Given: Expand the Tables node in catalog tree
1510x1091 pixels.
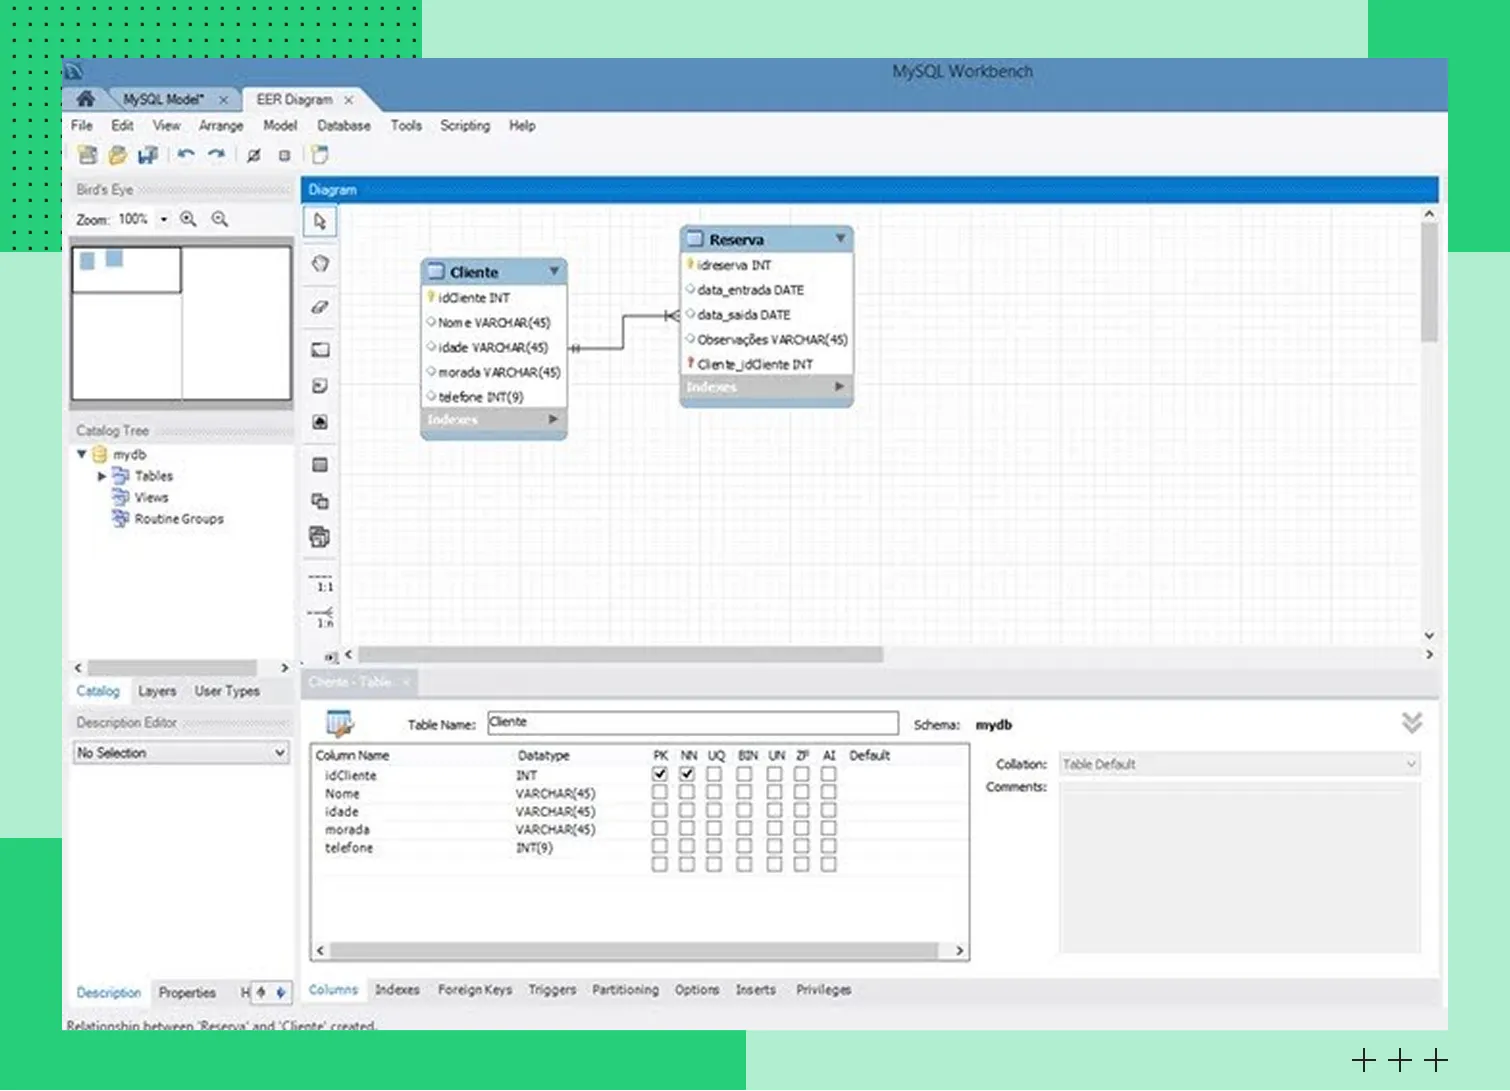Looking at the screenshot, I should (x=102, y=476).
